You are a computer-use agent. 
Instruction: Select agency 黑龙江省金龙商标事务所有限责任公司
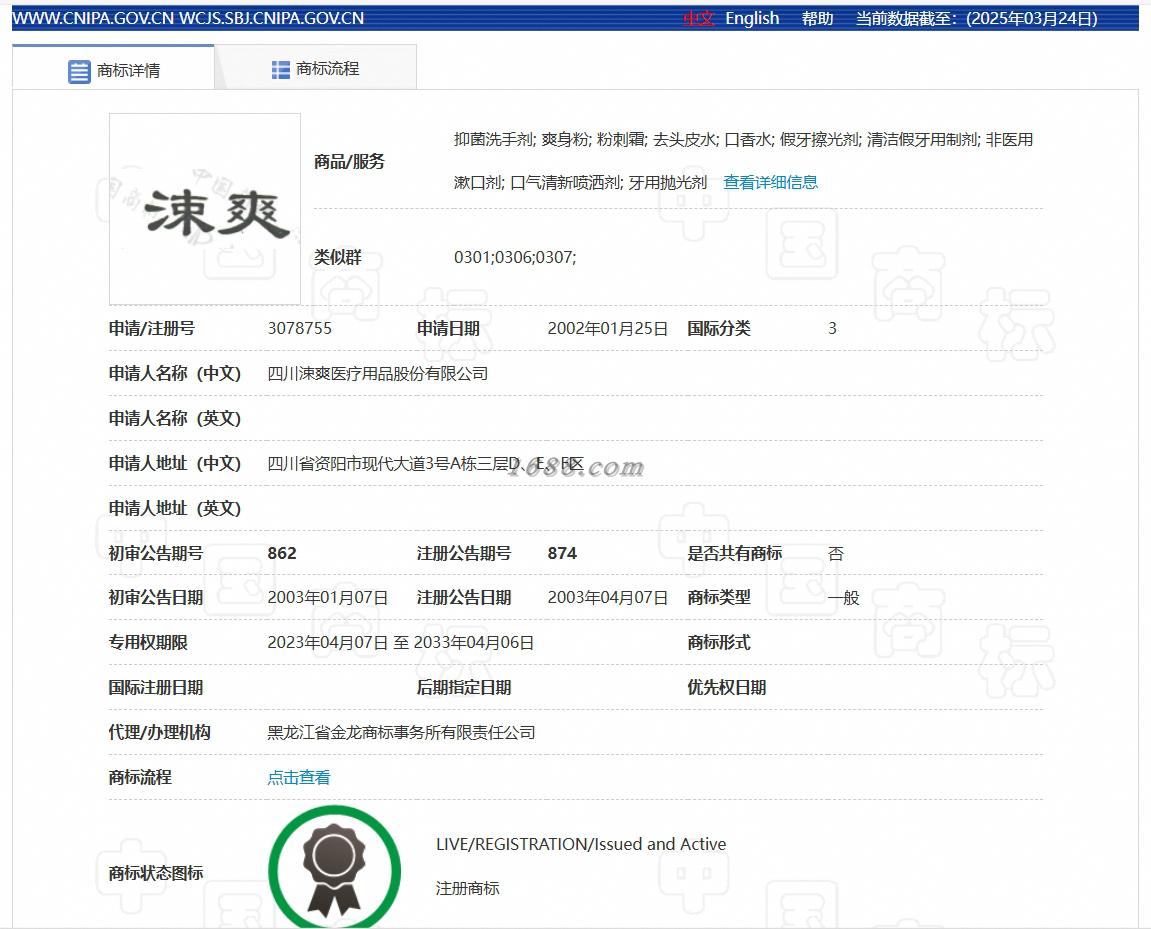401,732
